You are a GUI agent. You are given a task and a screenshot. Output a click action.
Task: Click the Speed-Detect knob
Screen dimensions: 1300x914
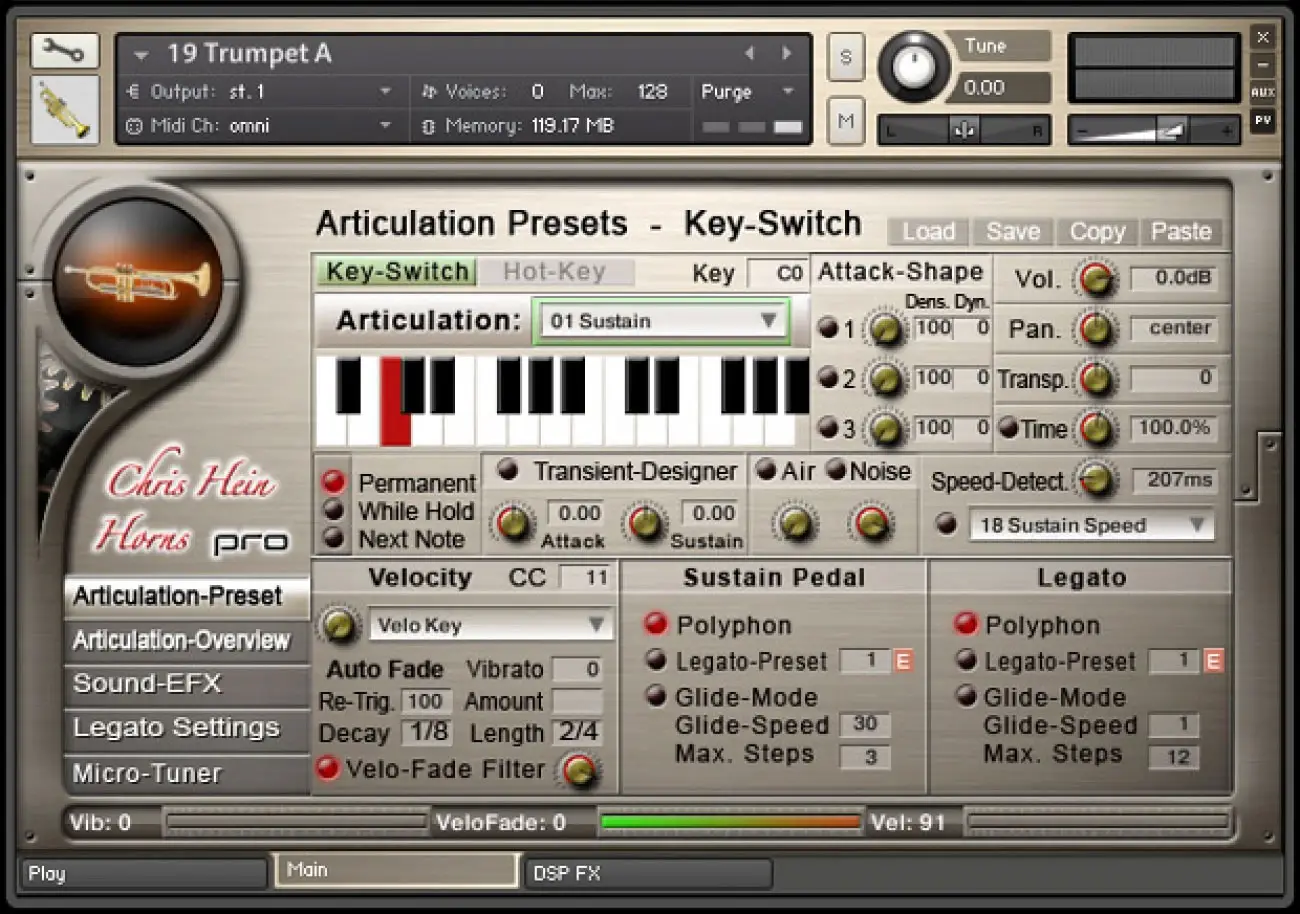(1097, 480)
